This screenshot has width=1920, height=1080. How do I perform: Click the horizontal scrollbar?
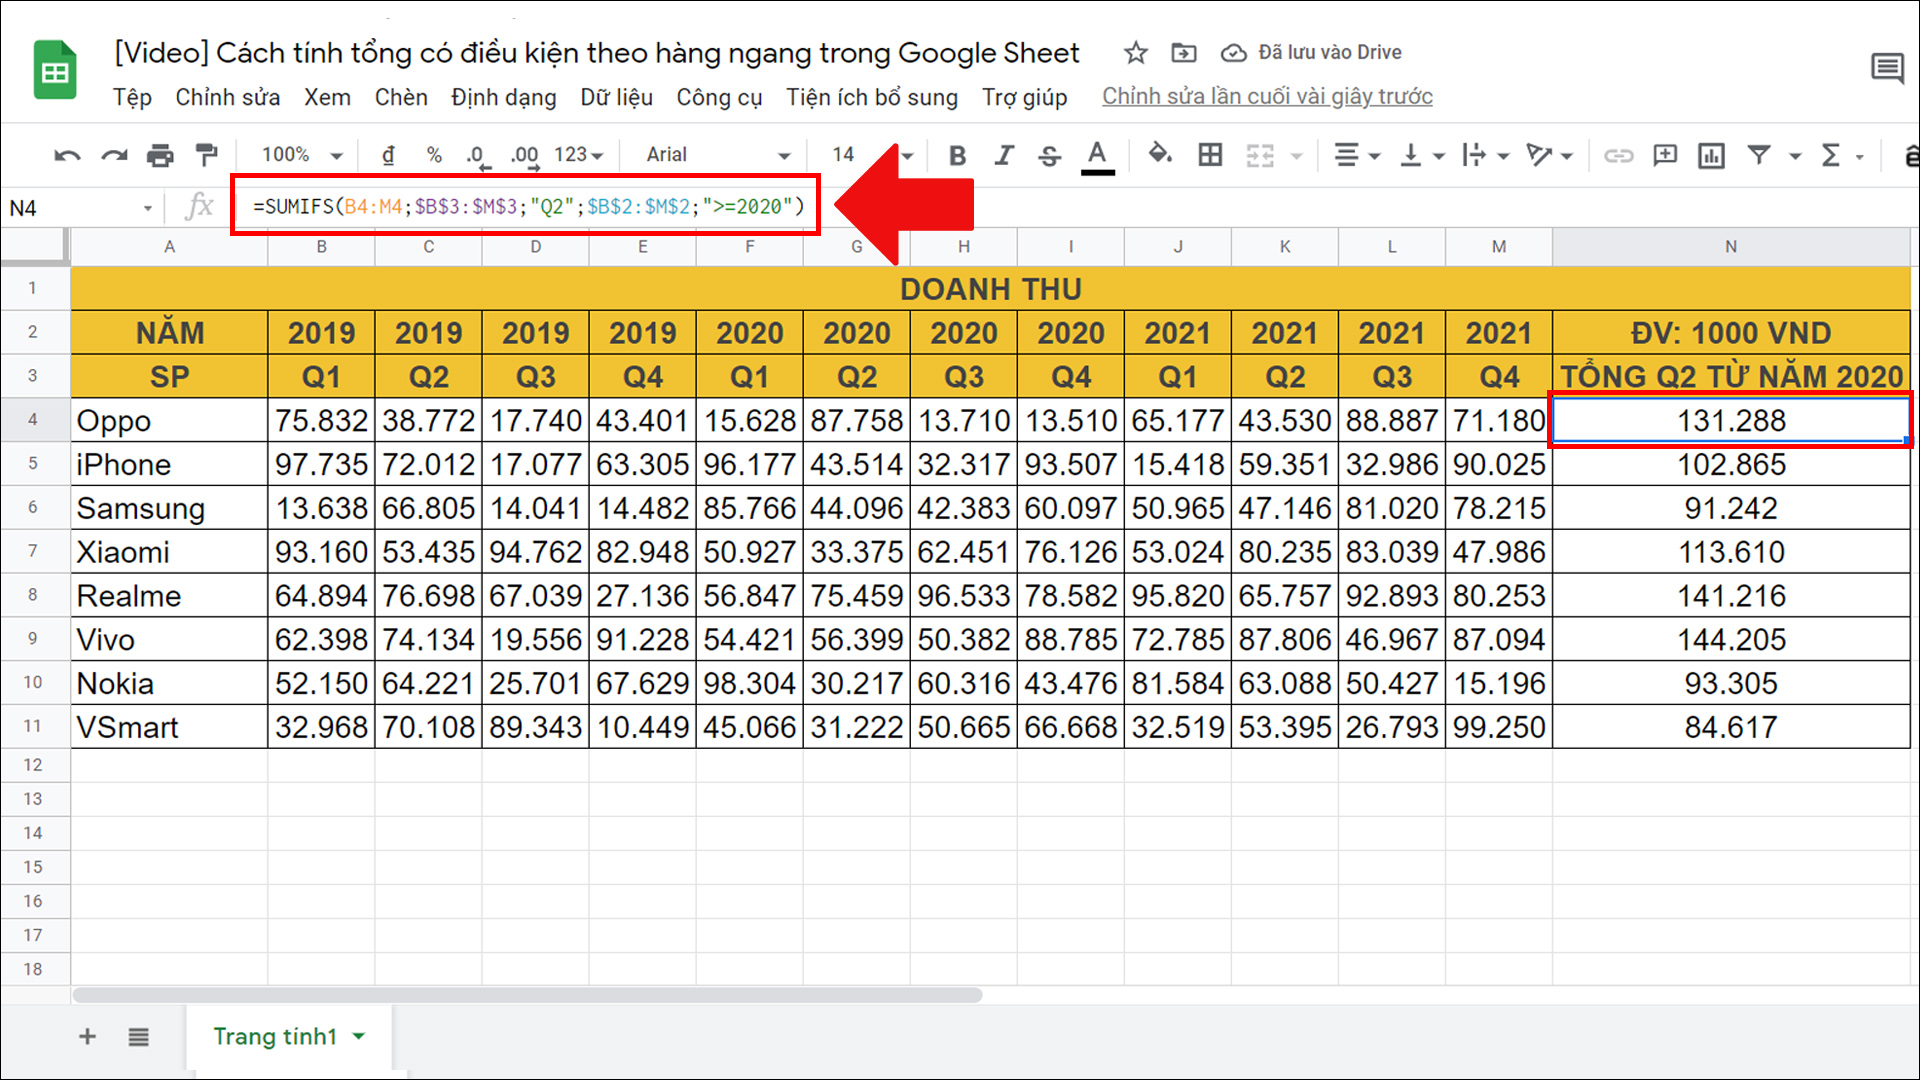click(527, 995)
